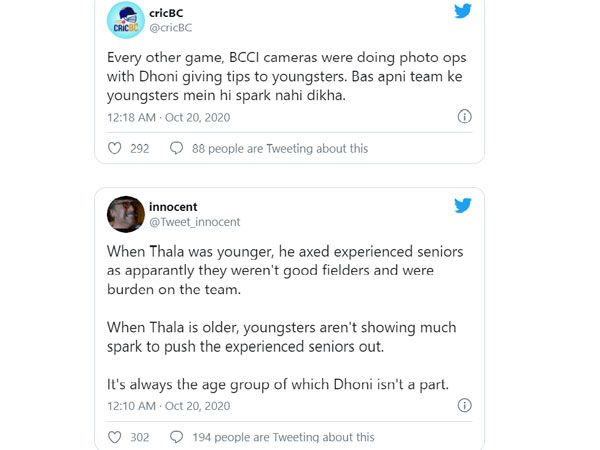View 194 people are Tweeting about this
Viewport: 600px width, 450px height.
click(283, 437)
